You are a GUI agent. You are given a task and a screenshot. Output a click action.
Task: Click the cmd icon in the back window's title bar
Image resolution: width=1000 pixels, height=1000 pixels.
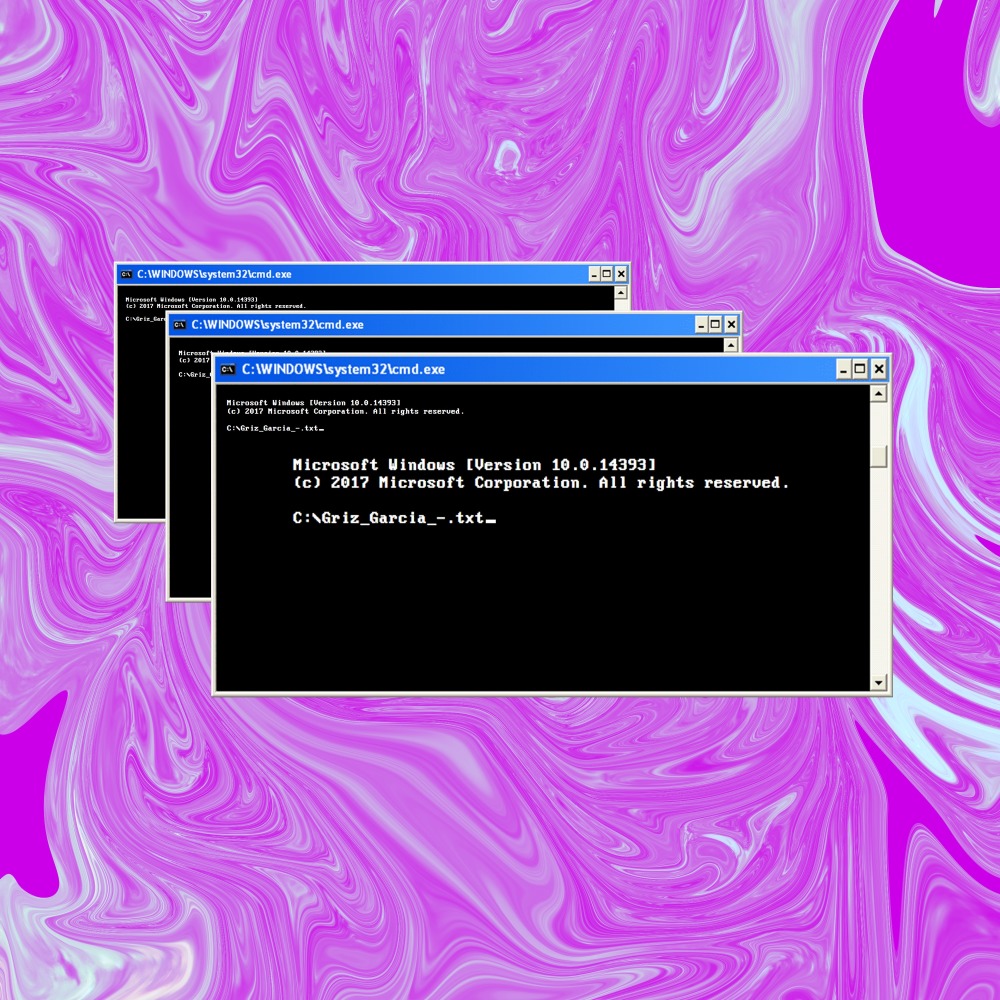(126, 274)
